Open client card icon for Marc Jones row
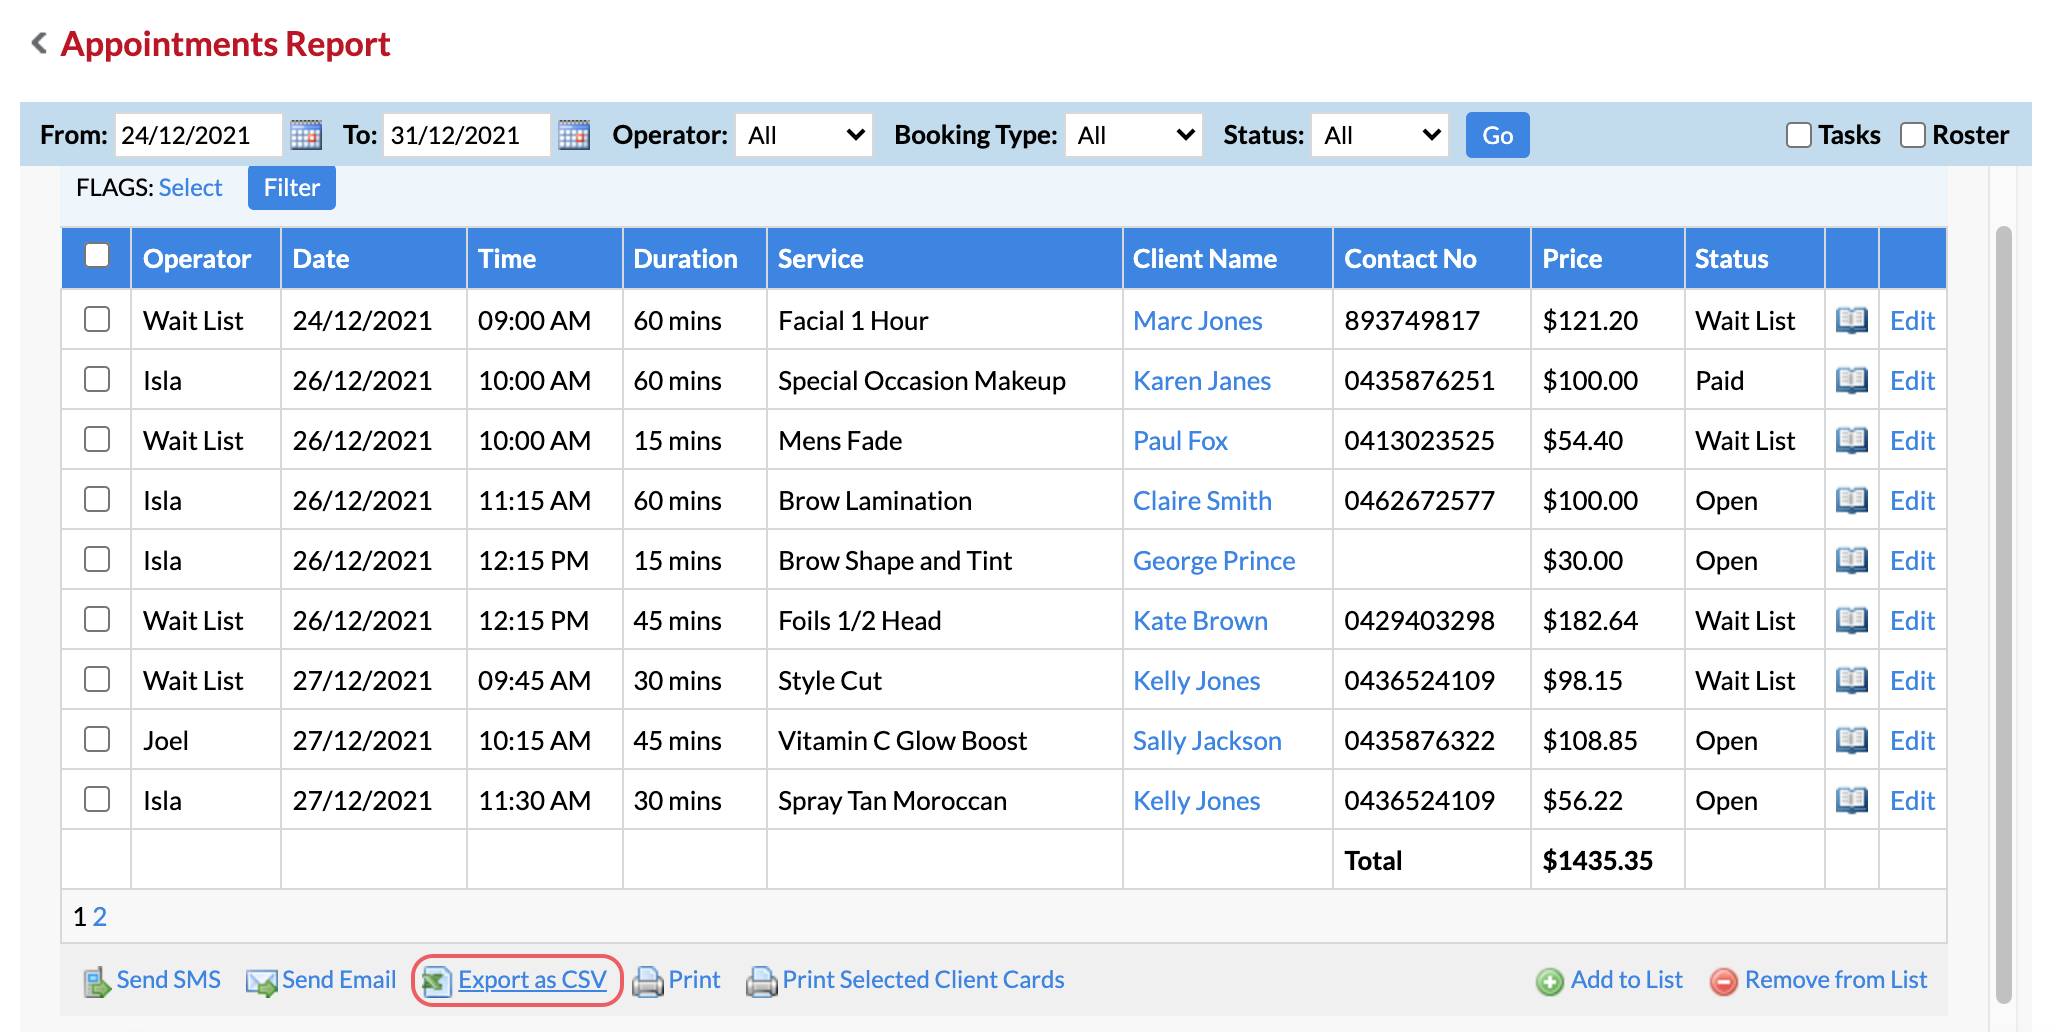Viewport: 2056px width, 1032px height. (x=1852, y=320)
